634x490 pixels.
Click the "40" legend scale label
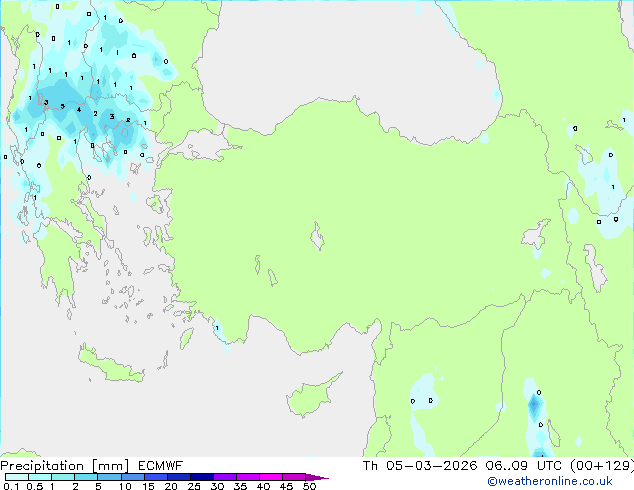263,486
